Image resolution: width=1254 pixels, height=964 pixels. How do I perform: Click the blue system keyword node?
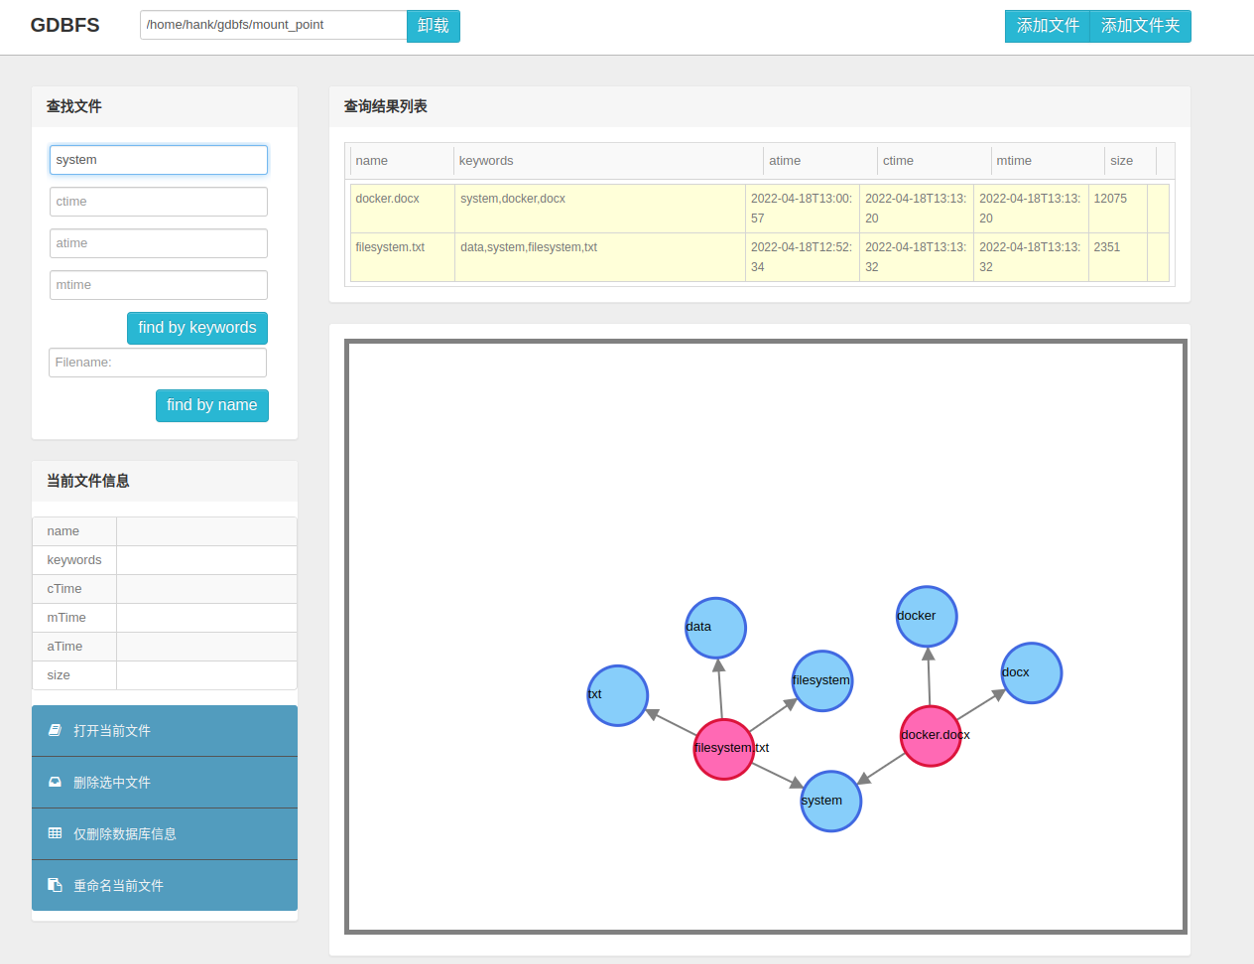[x=830, y=801]
